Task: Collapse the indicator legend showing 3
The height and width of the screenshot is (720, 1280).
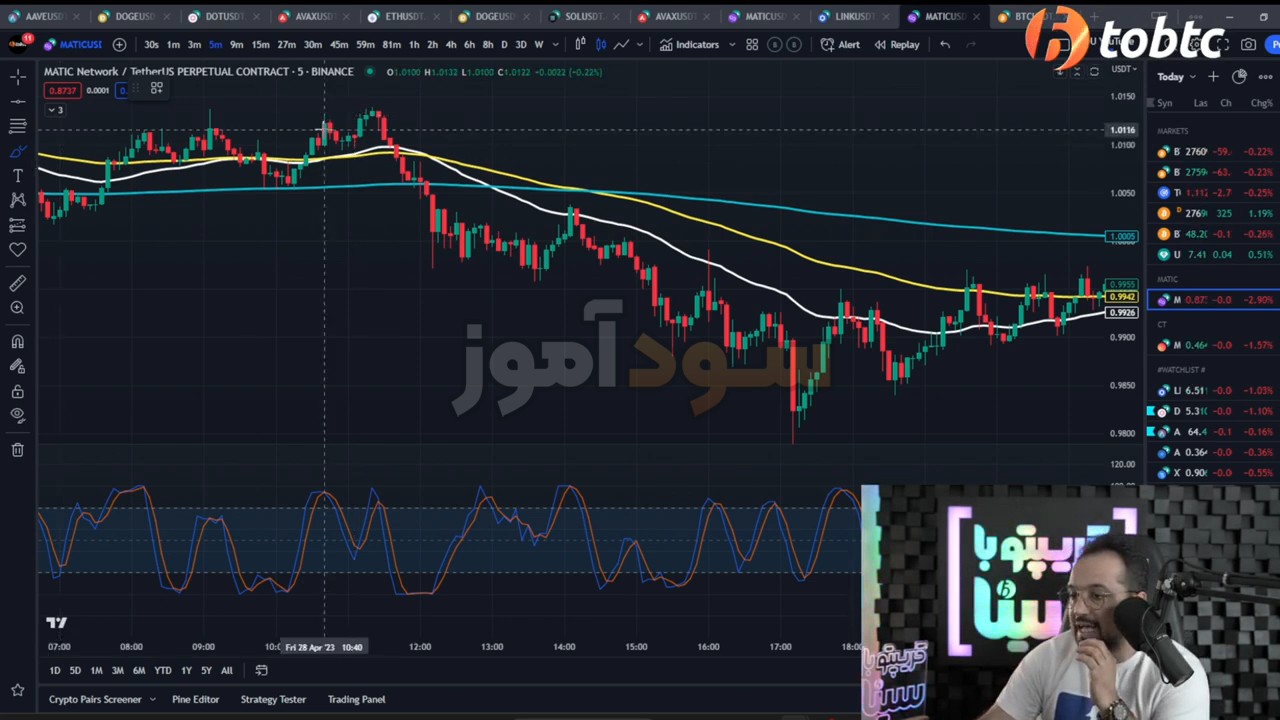Action: [55, 110]
